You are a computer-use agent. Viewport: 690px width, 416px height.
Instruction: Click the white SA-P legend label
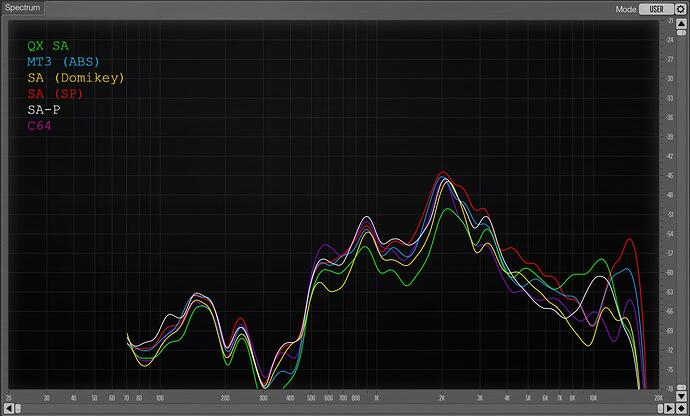click(x=44, y=109)
